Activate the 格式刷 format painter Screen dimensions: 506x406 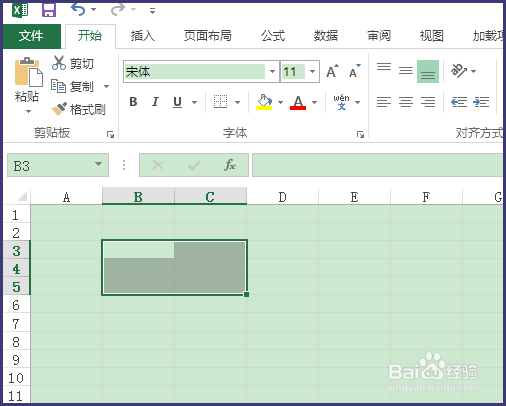click(x=79, y=109)
